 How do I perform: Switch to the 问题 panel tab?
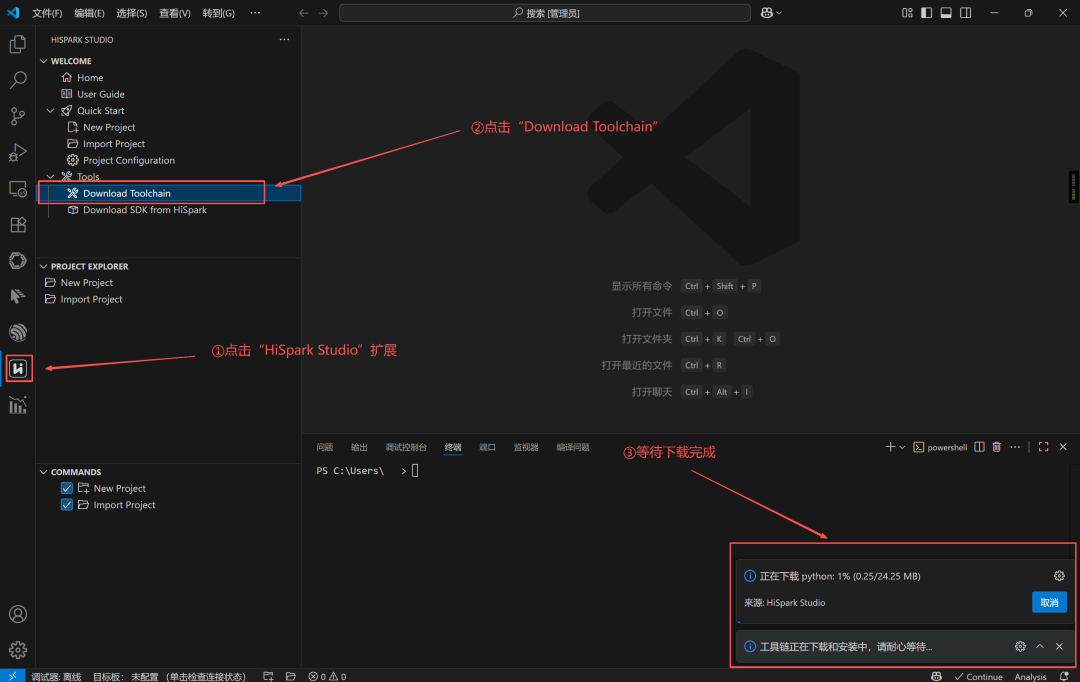pos(324,447)
